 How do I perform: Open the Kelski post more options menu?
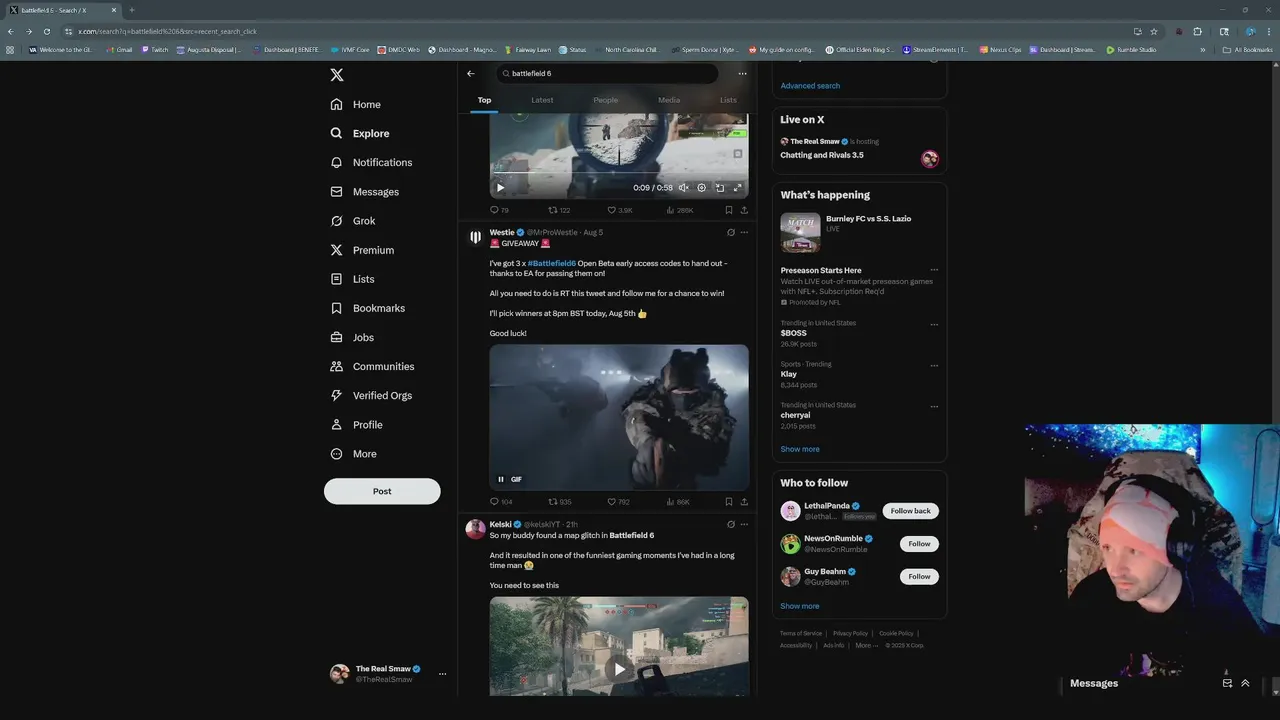(743, 524)
